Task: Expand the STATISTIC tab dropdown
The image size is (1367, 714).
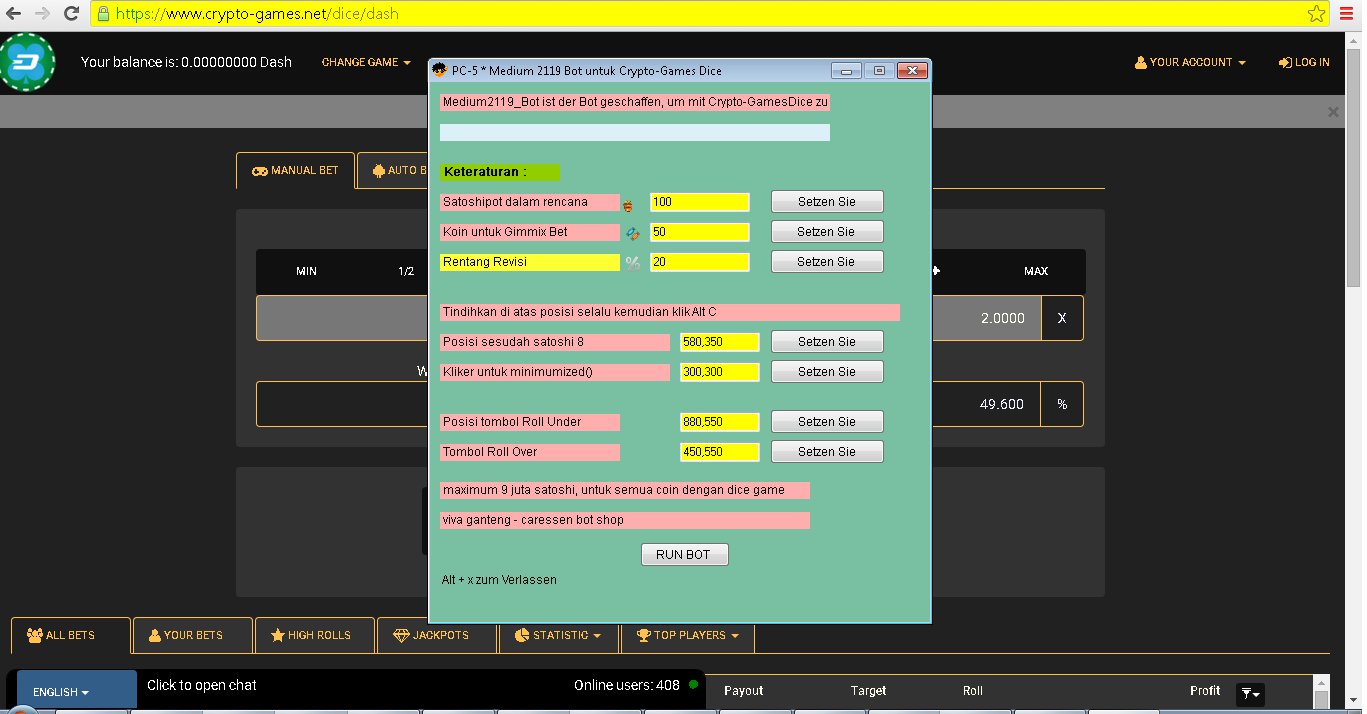Action: [x=558, y=635]
